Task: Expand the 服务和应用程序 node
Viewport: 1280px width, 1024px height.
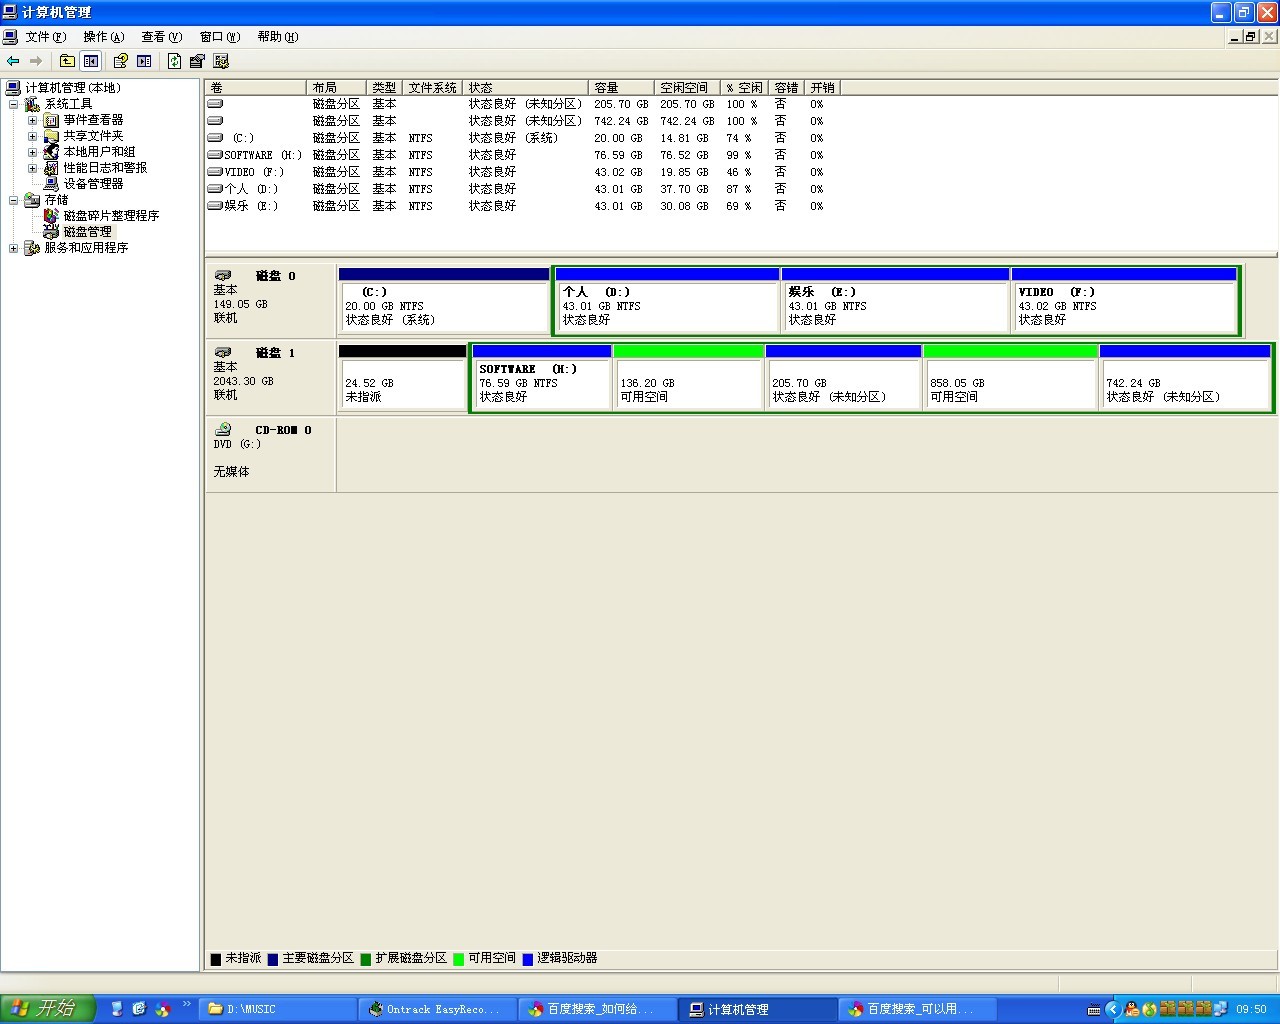Action: [13, 248]
